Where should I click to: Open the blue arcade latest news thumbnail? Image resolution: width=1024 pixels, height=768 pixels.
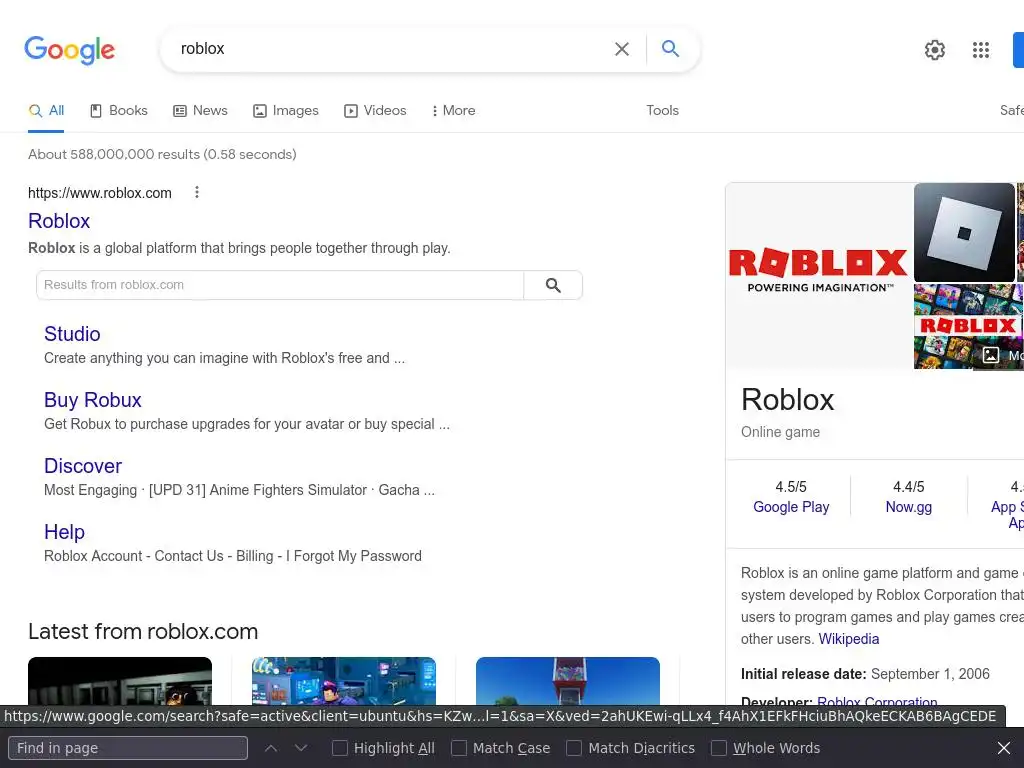pyautogui.click(x=344, y=681)
